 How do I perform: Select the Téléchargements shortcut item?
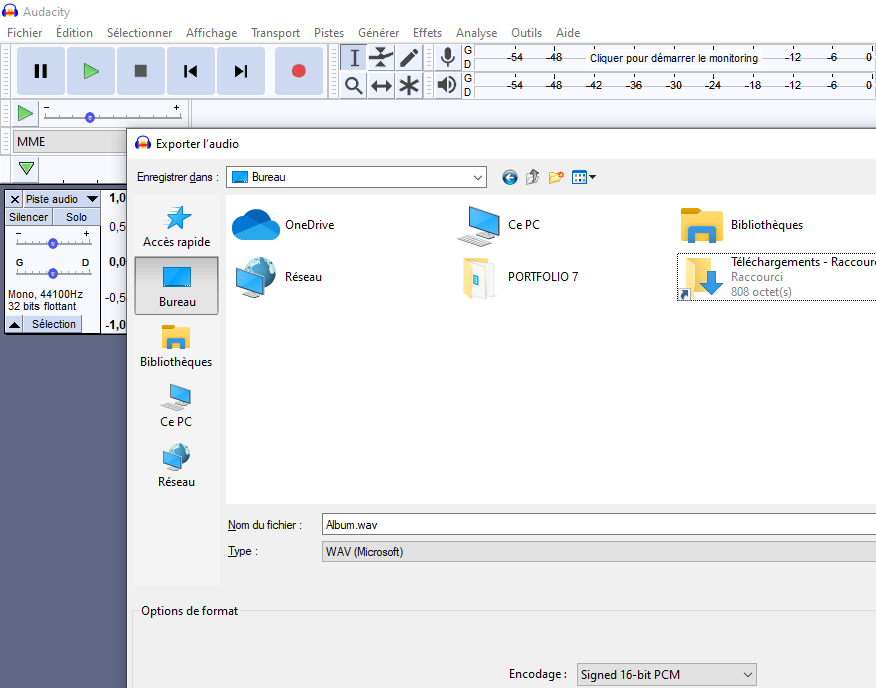coord(777,277)
